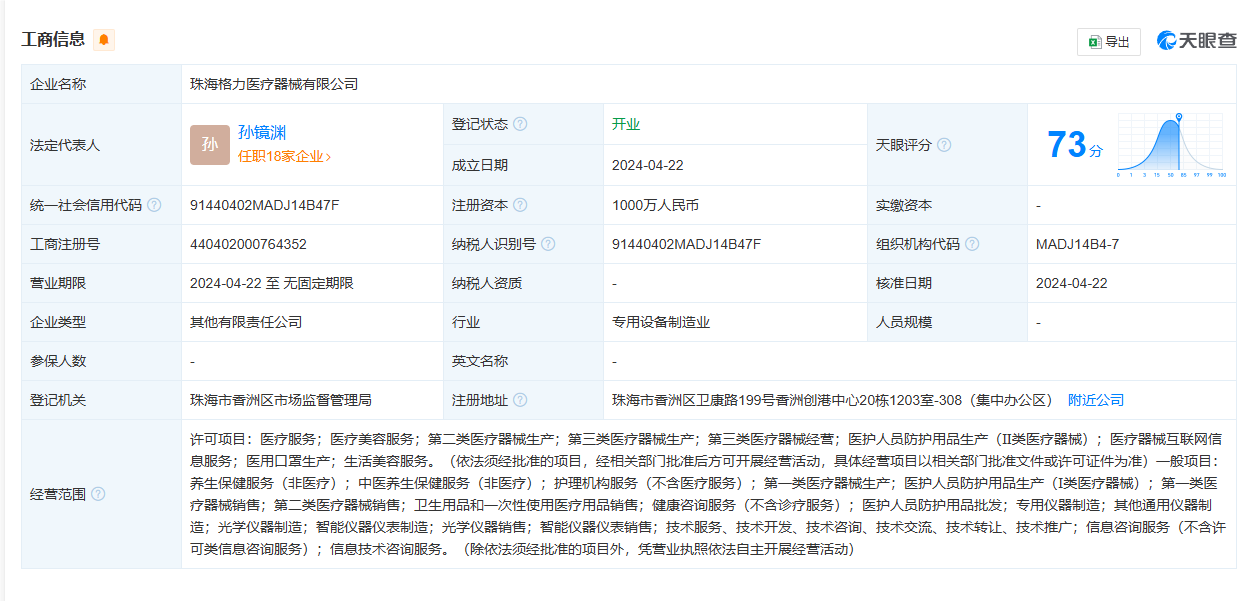Click taxpayer ID 91440402MADJ14B47F in 纳税人识别号 row

coord(687,244)
